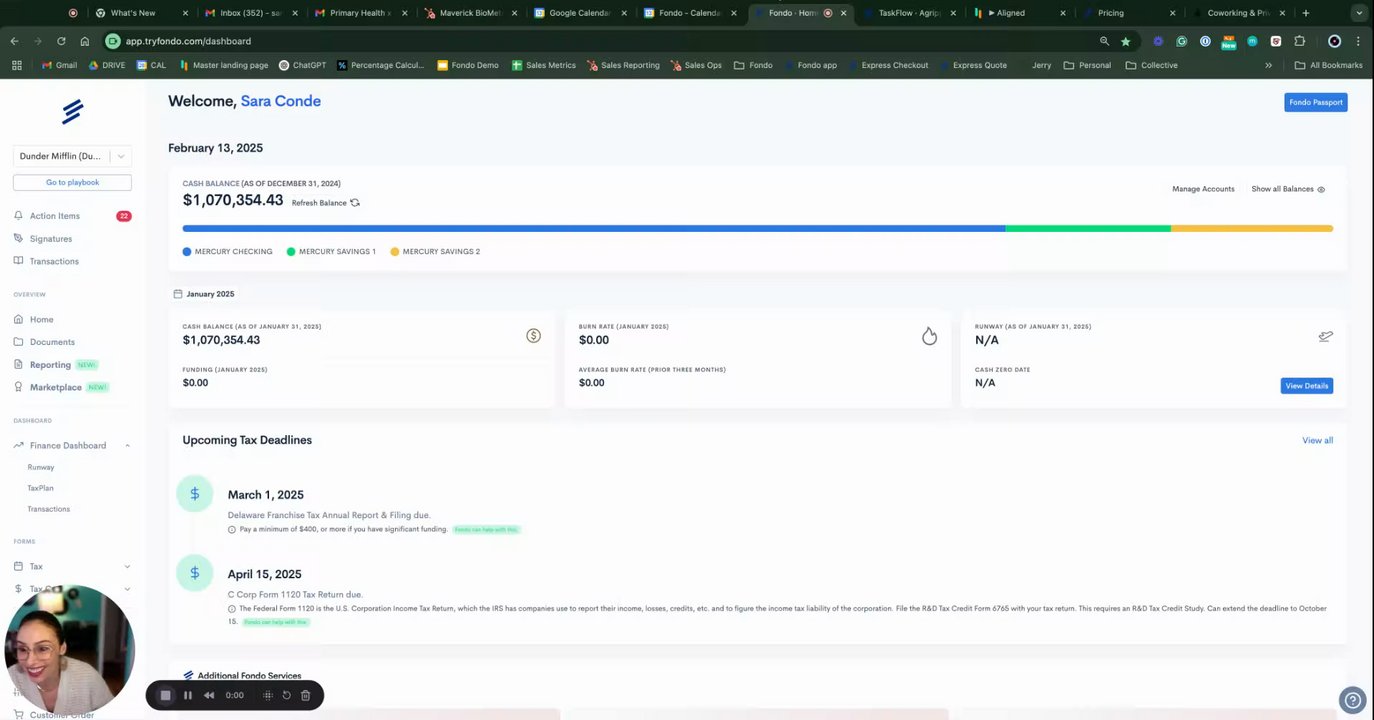Click the green Mercury Savings 1 bar segment
Screen dimensions: 1374x720
[x=1088, y=229]
